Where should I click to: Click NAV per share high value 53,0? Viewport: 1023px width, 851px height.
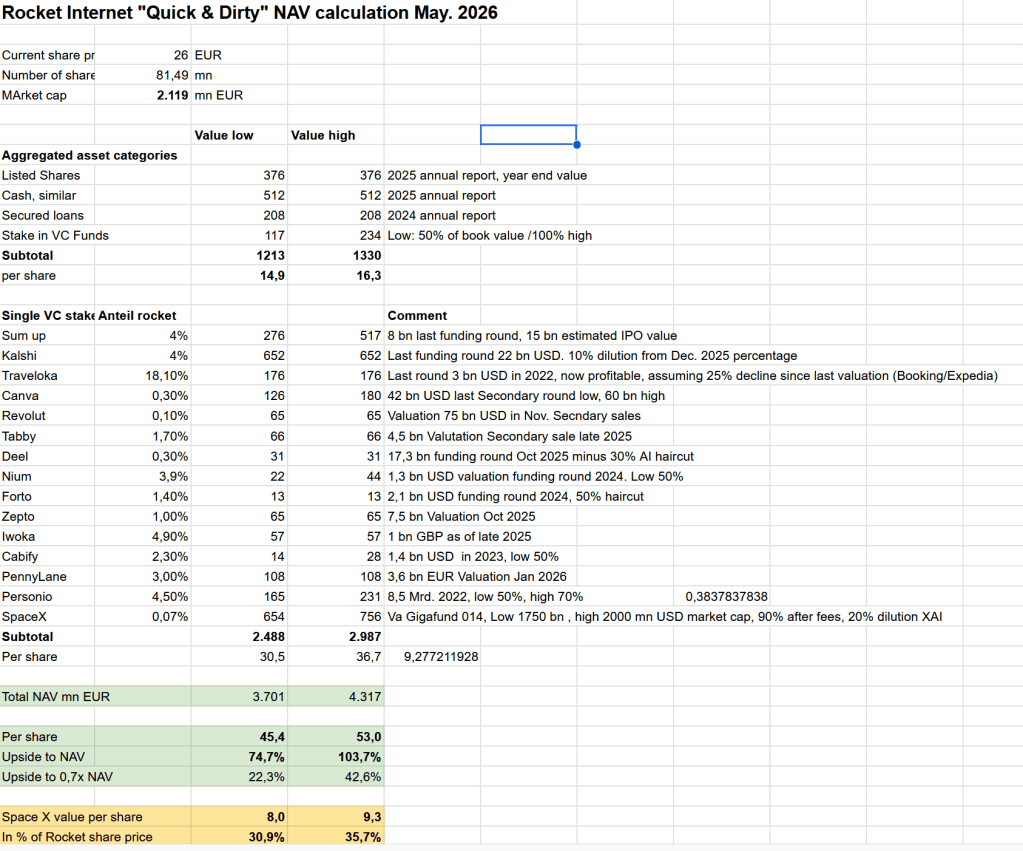(x=369, y=737)
